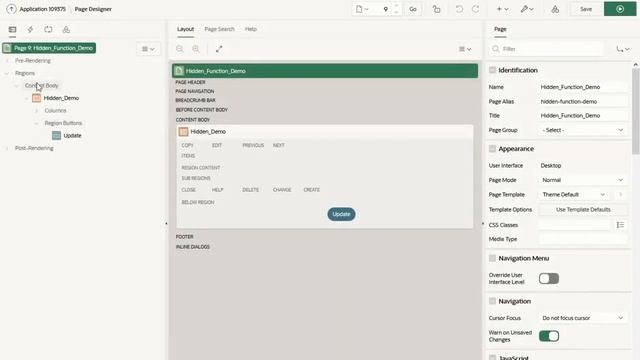
Task: Open Page Shared Components tab icon
Action: click(66, 29)
